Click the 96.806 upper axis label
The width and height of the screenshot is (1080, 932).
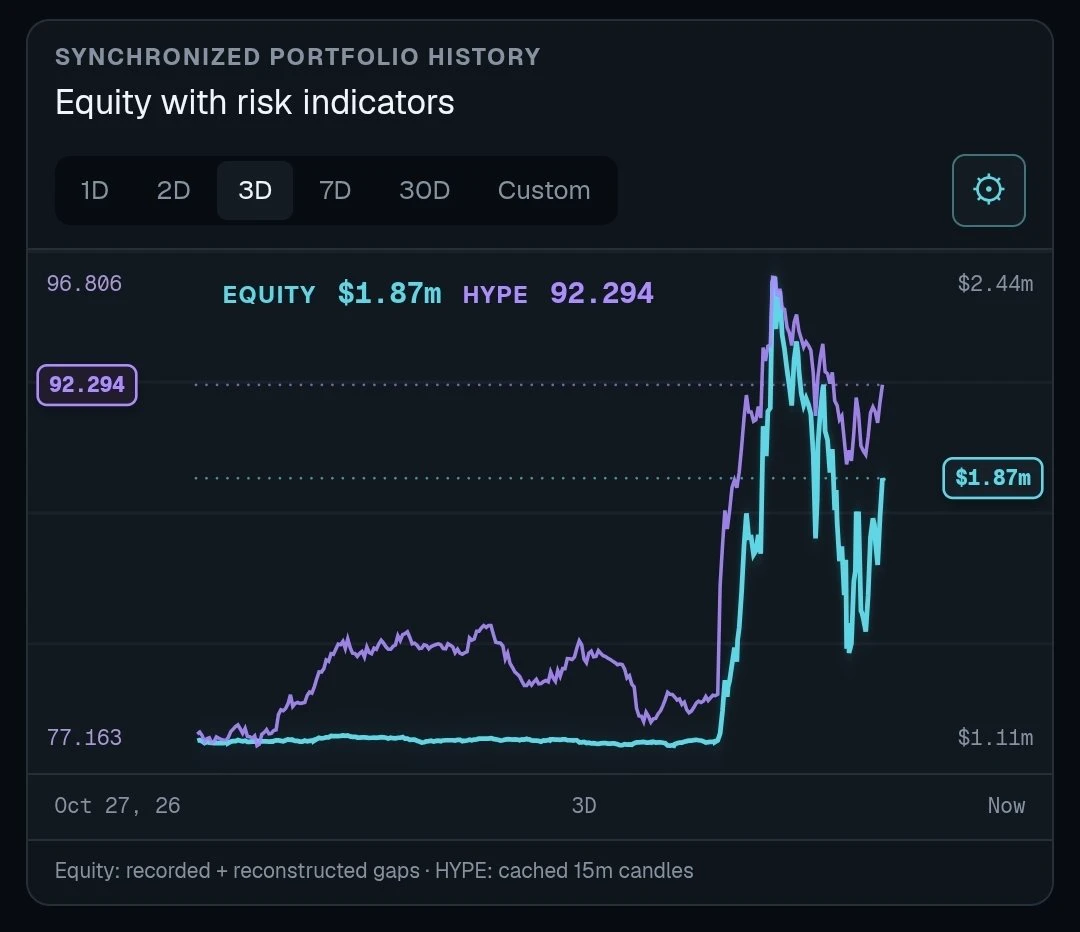coord(84,283)
